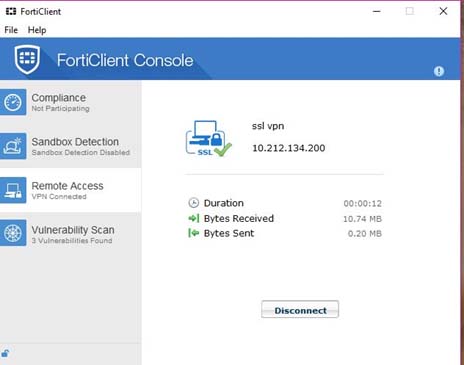464x365 pixels.
Task: Click the SSL VPN connected icon
Action: coord(208,138)
